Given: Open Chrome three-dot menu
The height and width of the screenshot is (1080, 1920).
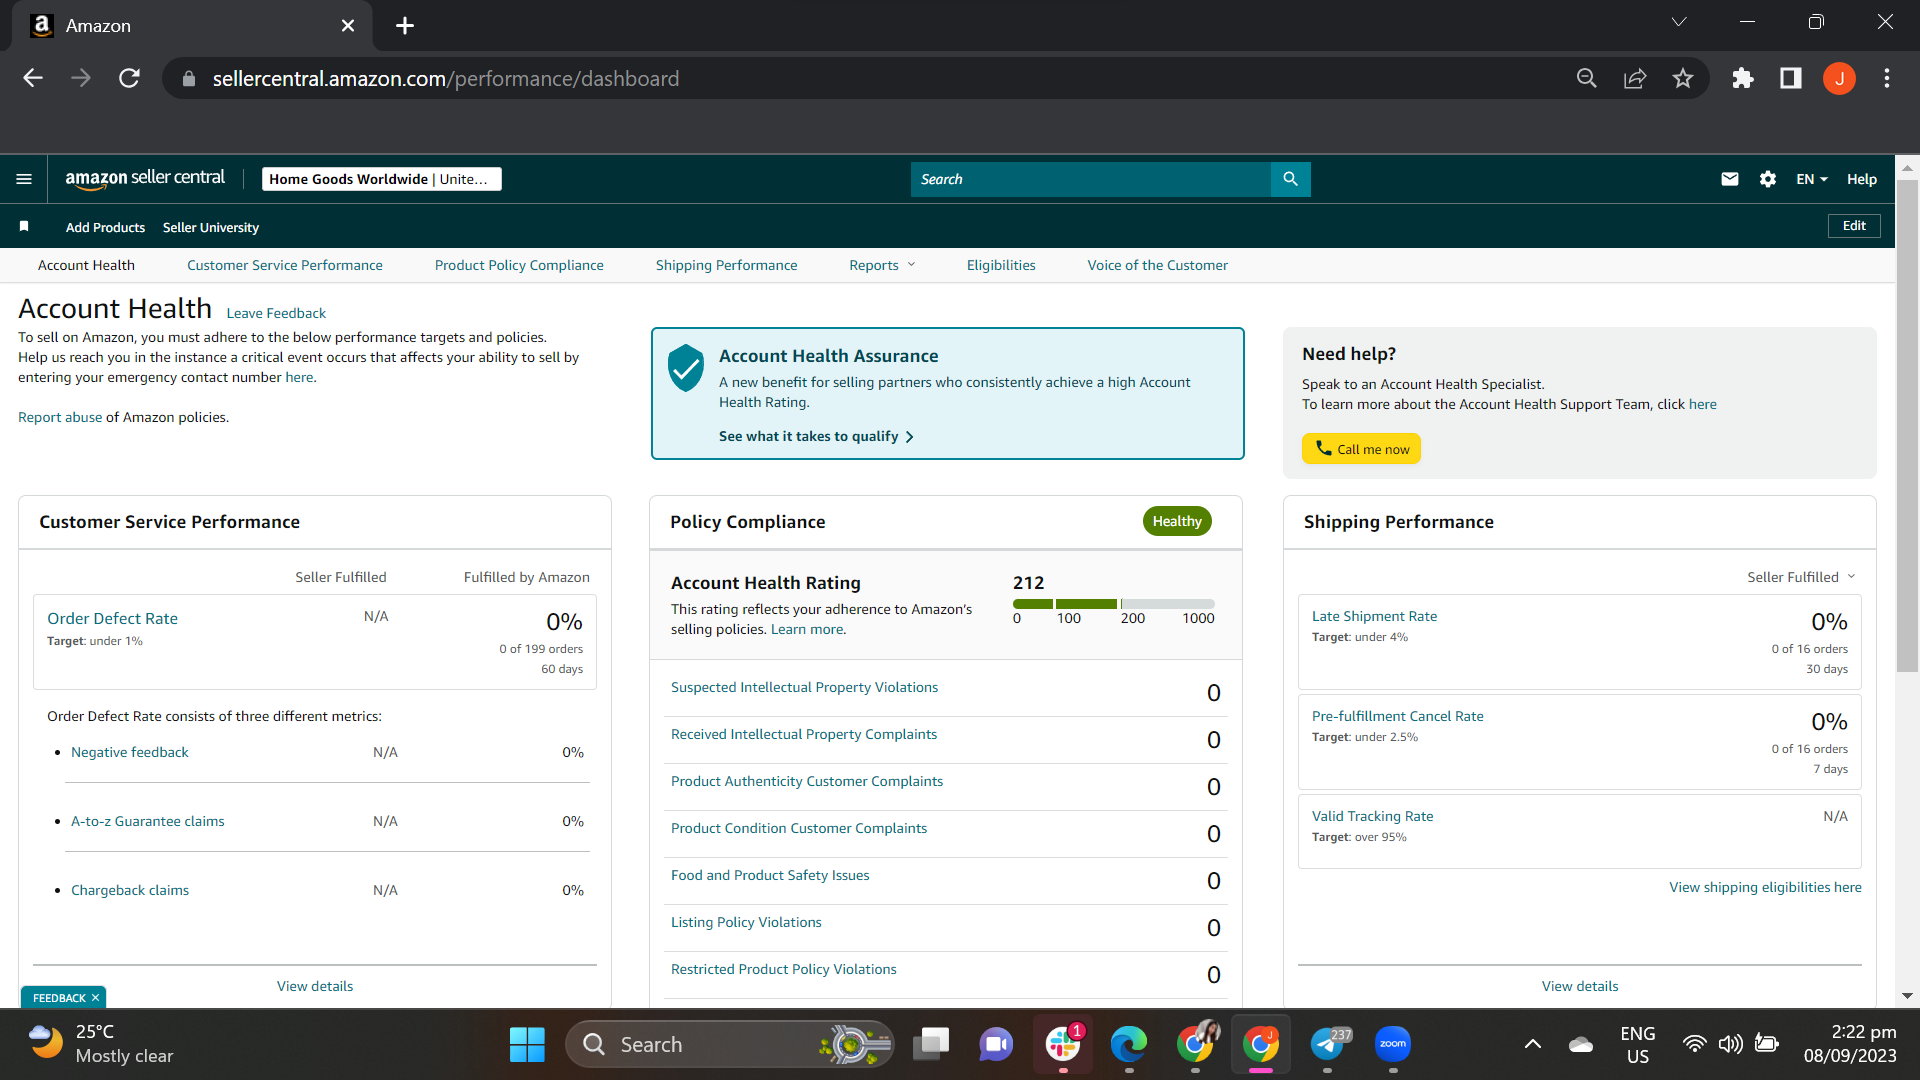Looking at the screenshot, I should (1887, 78).
